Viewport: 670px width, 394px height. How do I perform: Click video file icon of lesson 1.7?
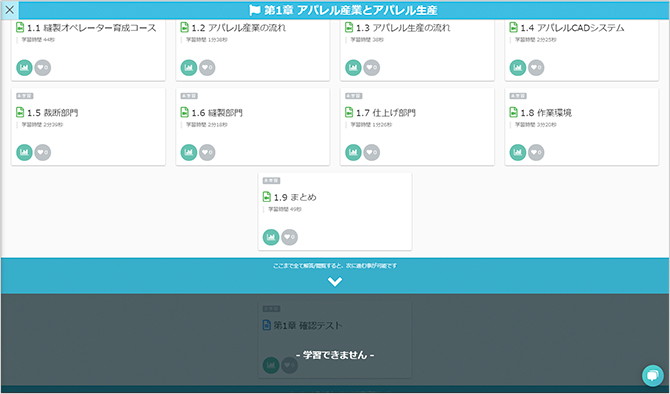tap(349, 112)
